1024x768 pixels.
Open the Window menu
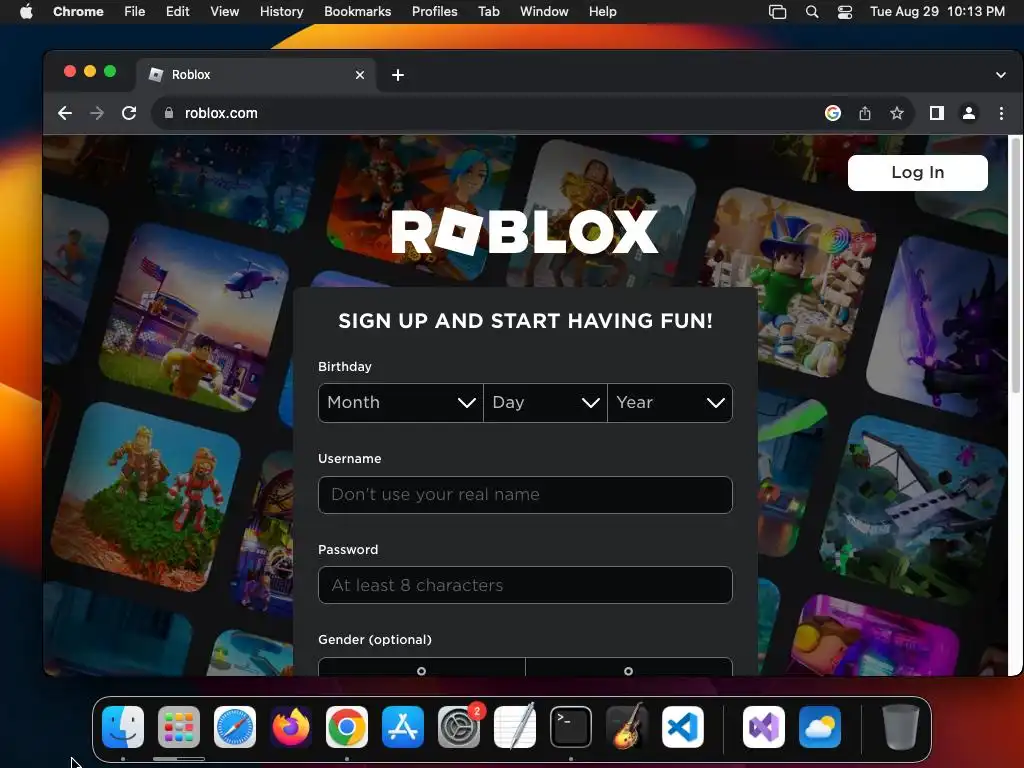[x=544, y=12]
